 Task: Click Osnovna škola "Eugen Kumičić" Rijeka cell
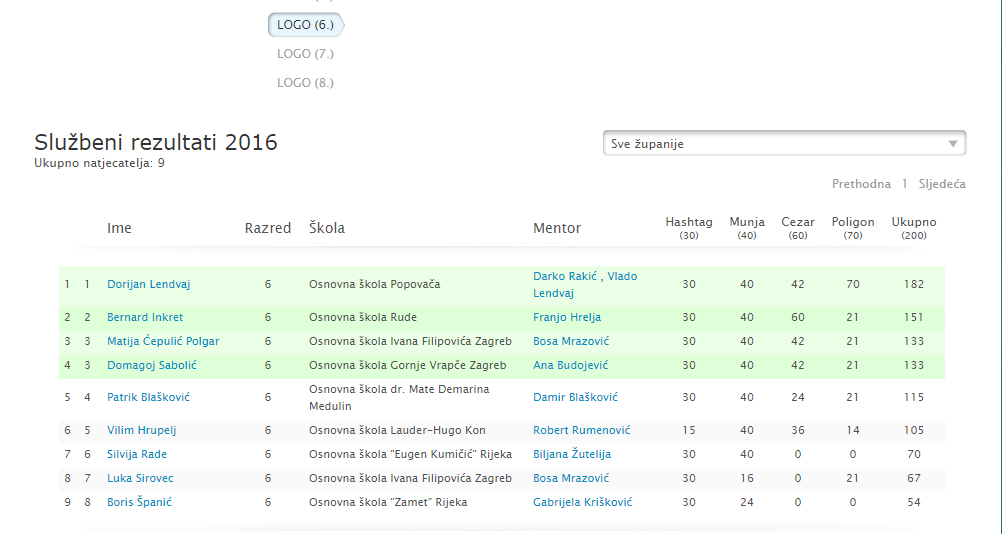click(410, 454)
